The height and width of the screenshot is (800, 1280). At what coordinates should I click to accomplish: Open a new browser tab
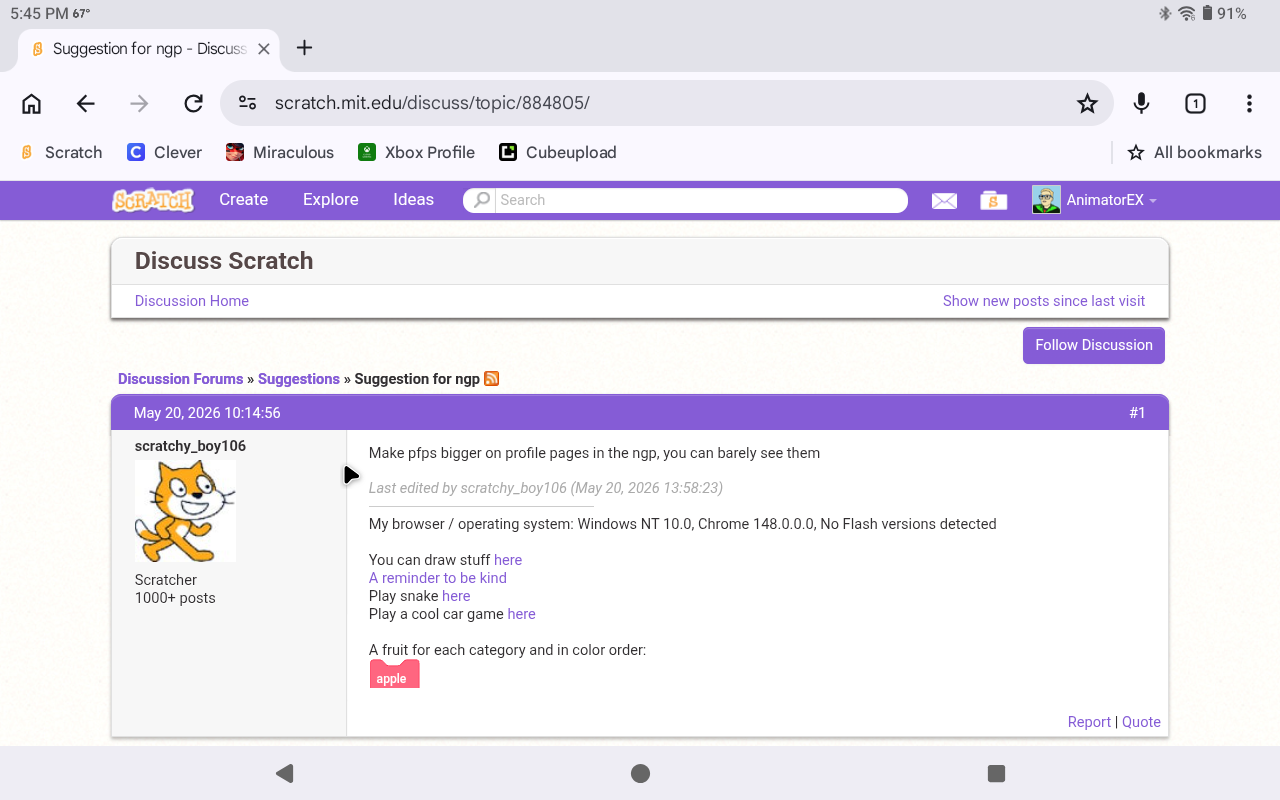click(305, 48)
